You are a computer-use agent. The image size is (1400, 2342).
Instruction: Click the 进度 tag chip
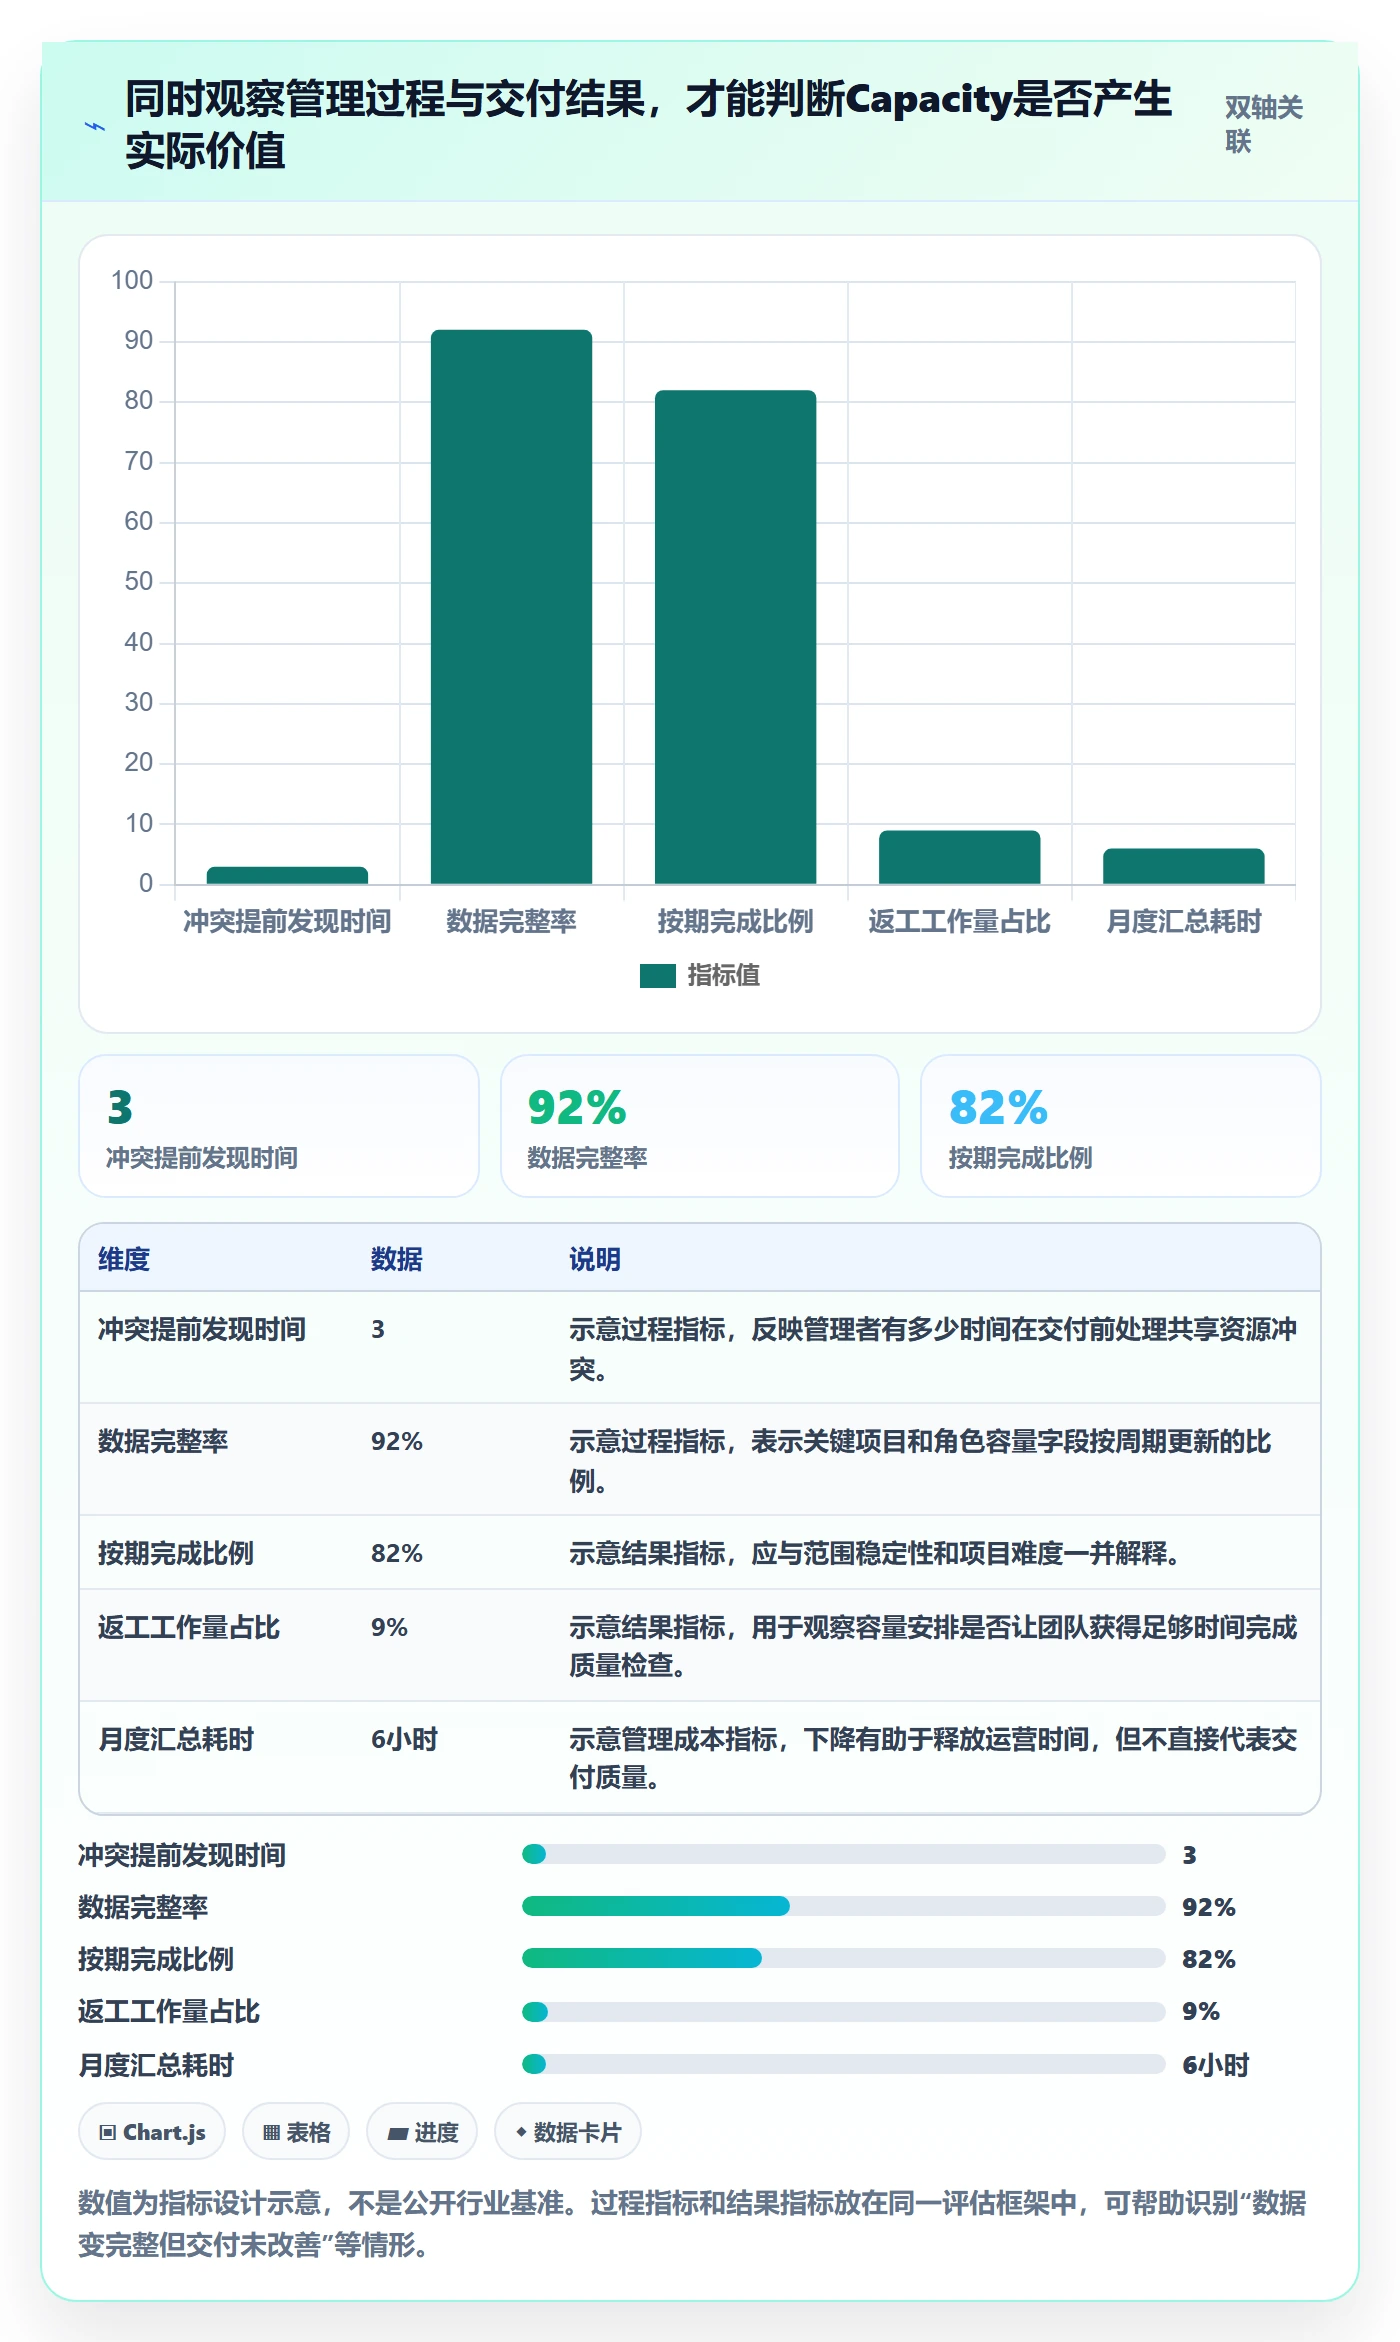[422, 2132]
